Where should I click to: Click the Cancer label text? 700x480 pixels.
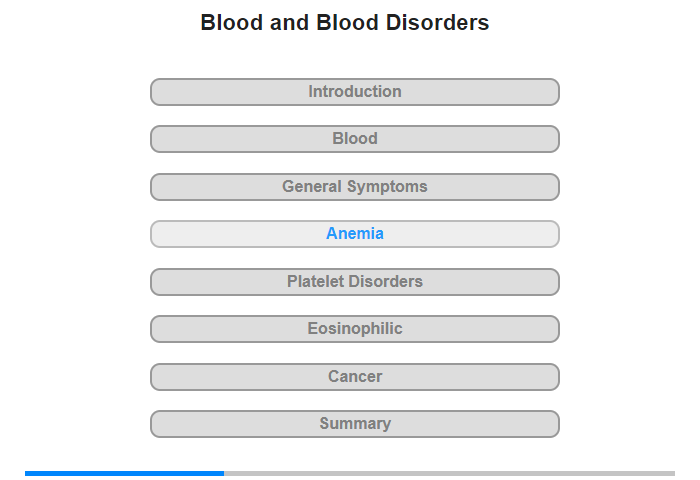point(355,376)
